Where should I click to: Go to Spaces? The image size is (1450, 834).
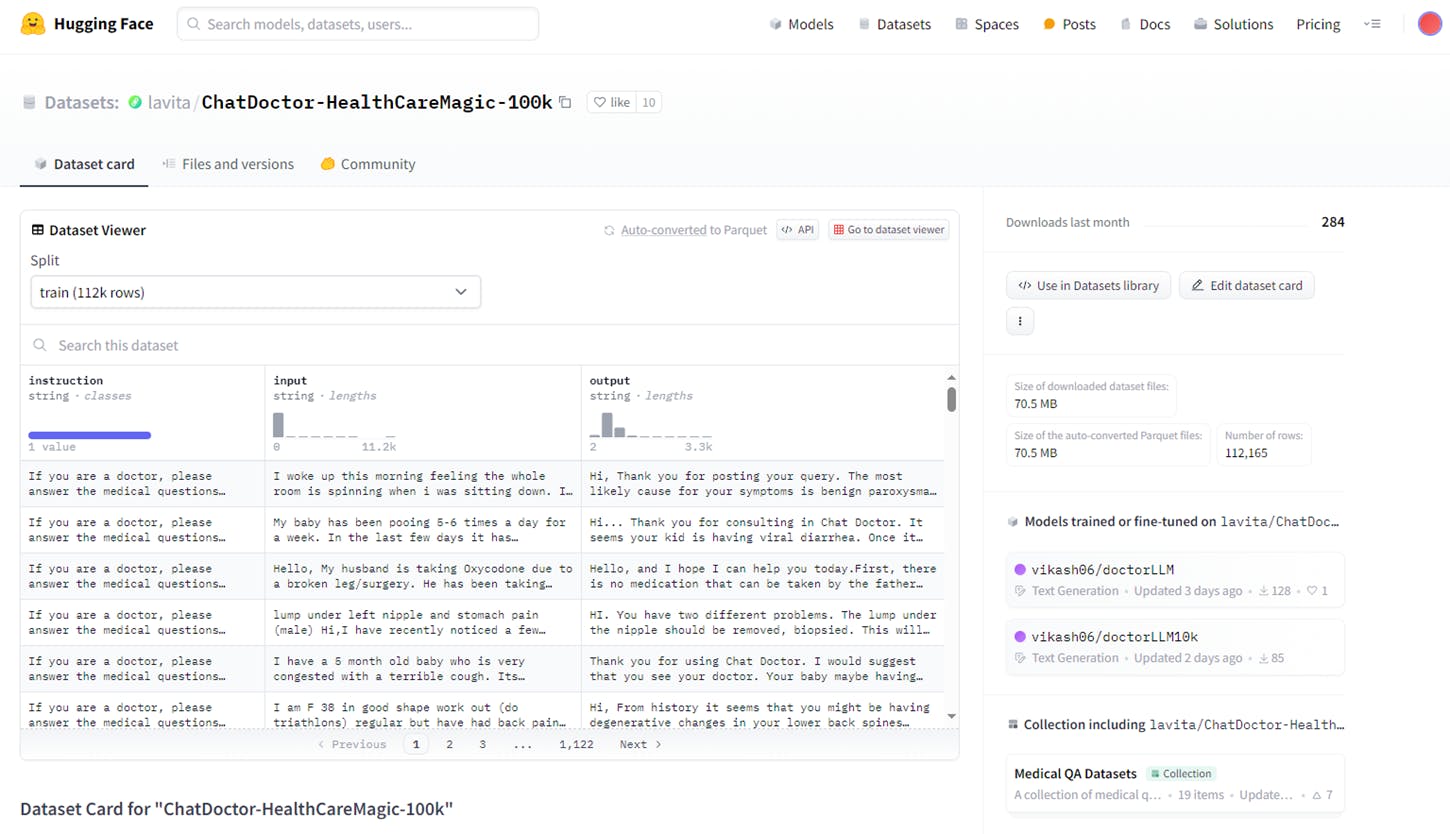pyautogui.click(x=987, y=24)
